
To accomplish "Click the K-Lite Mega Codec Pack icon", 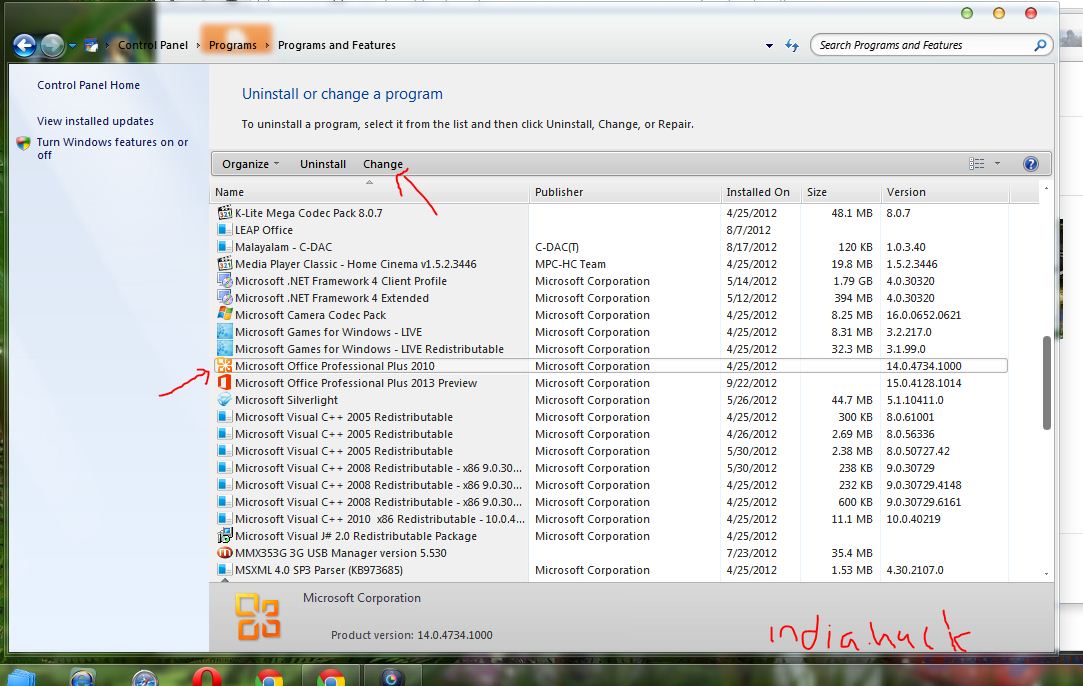I will (x=224, y=212).
